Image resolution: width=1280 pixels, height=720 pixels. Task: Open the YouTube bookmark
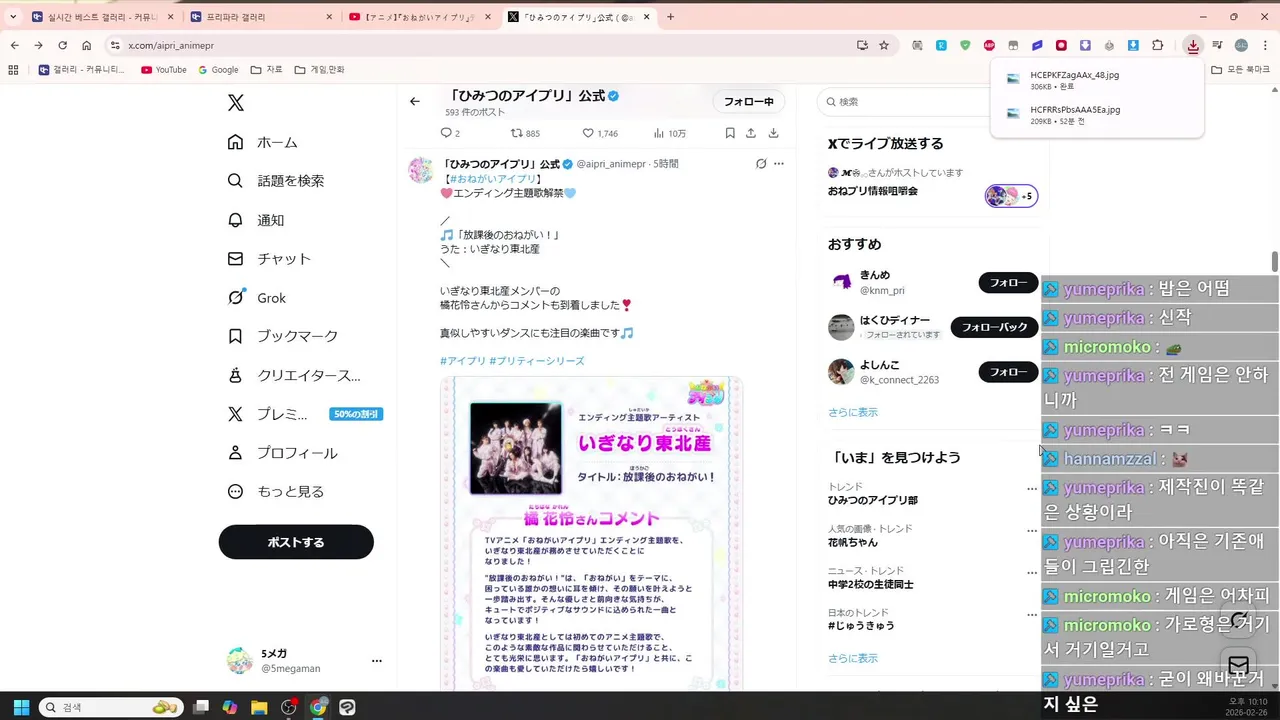pos(164,70)
